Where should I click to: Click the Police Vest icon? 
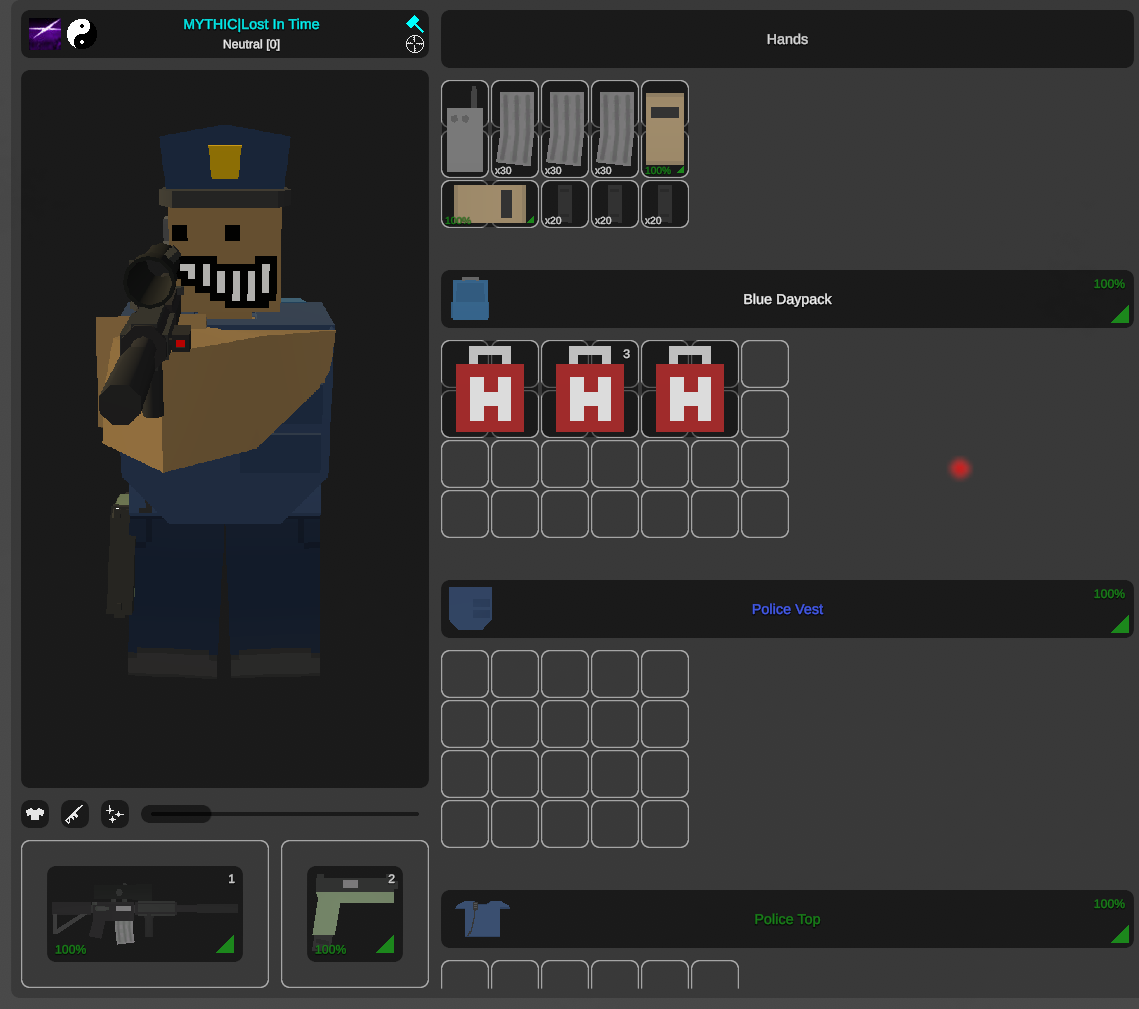coord(471,608)
